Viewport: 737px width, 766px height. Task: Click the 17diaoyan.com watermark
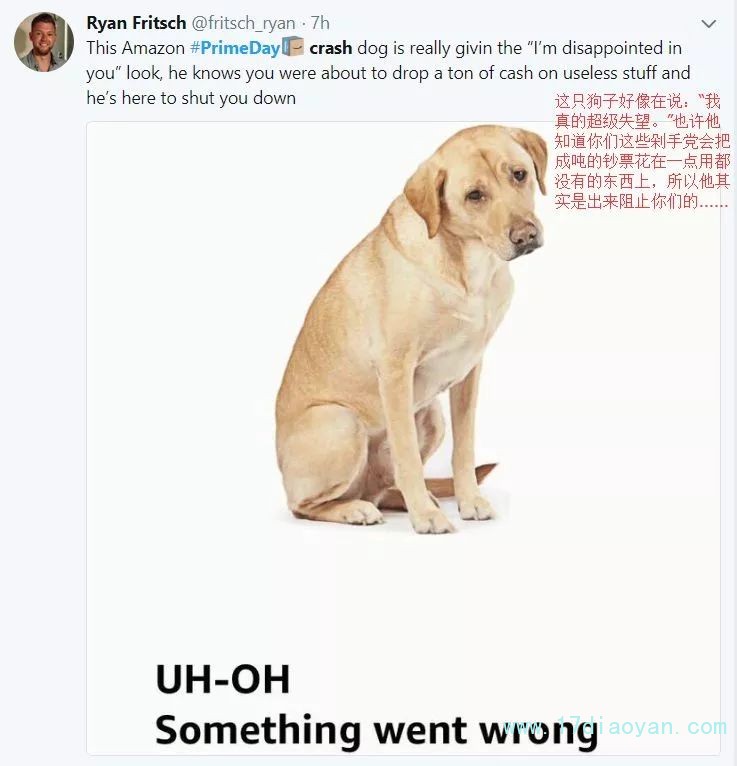tap(615, 727)
